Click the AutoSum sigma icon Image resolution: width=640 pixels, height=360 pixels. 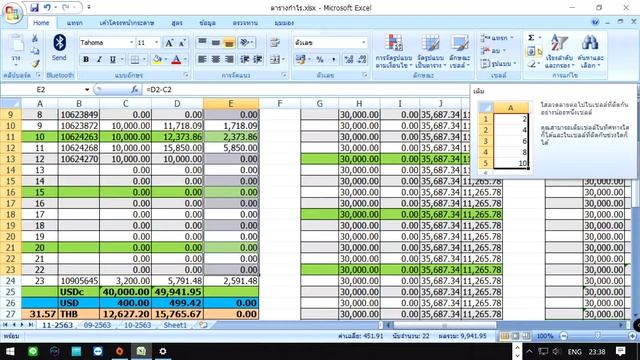point(531,38)
